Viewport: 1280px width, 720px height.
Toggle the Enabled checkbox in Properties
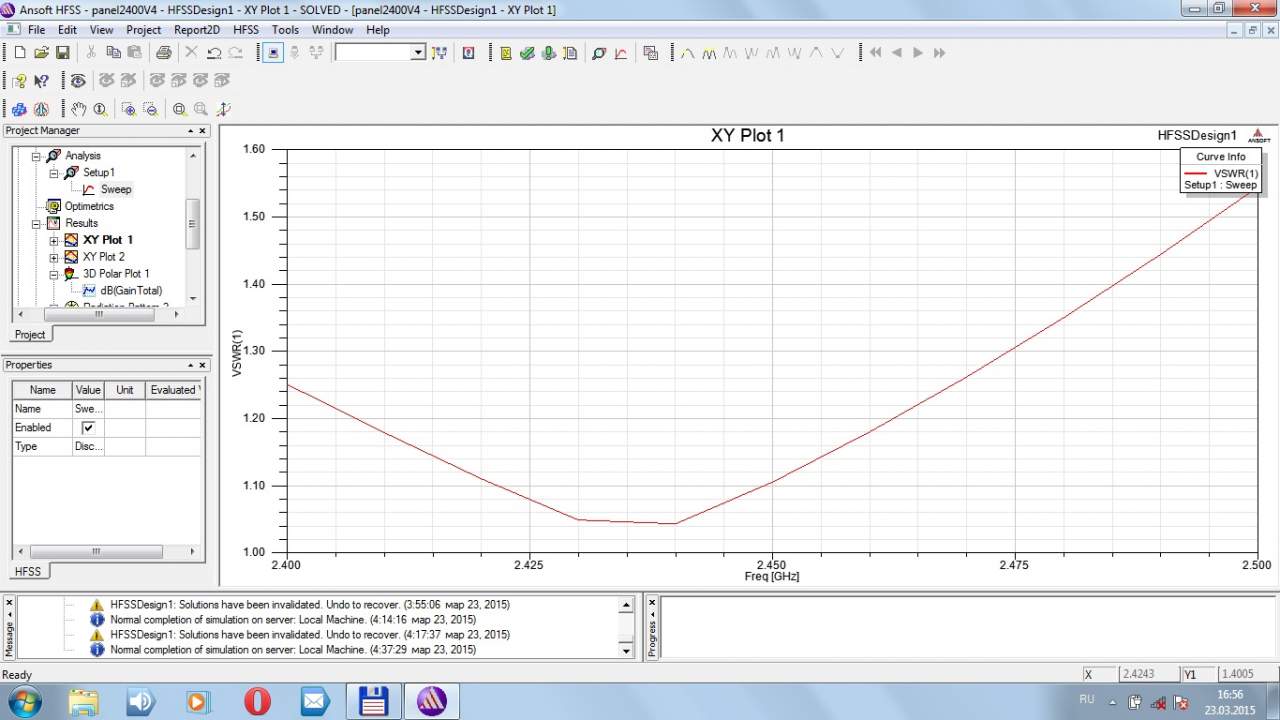click(x=88, y=428)
